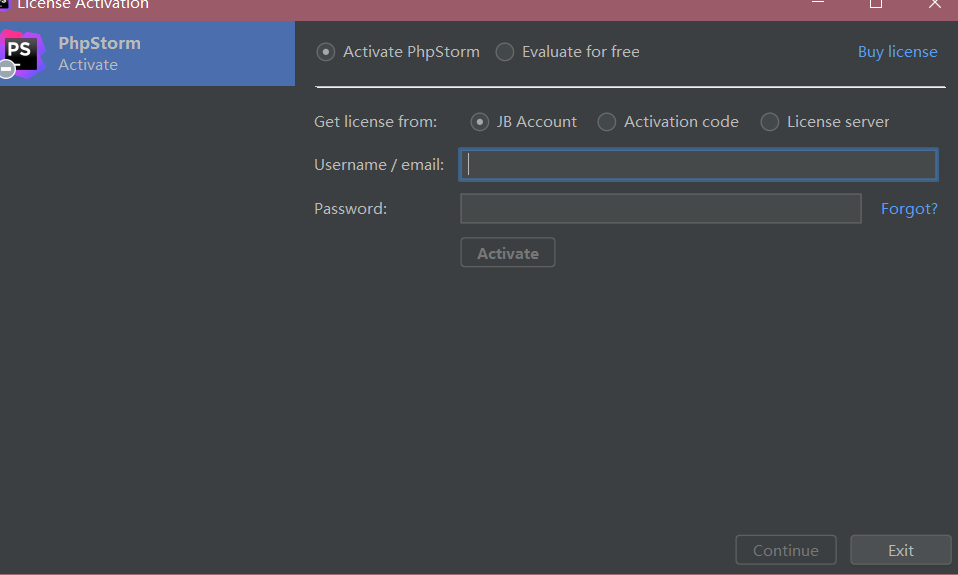Click the PhpStorm PS logo icon
958x575 pixels.
tap(22, 54)
